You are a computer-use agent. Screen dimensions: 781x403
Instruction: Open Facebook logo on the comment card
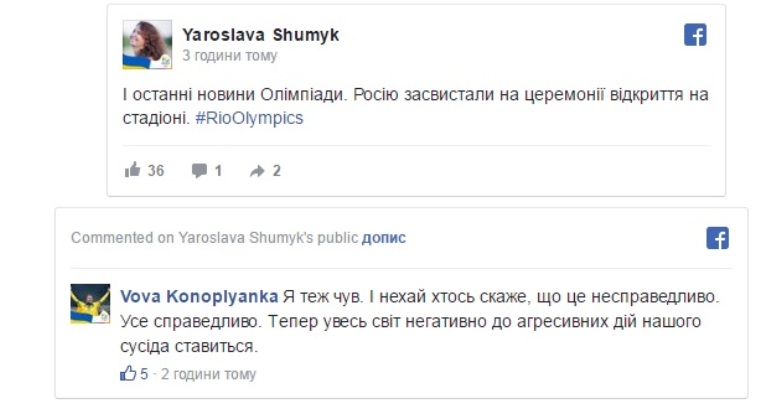(x=717, y=238)
